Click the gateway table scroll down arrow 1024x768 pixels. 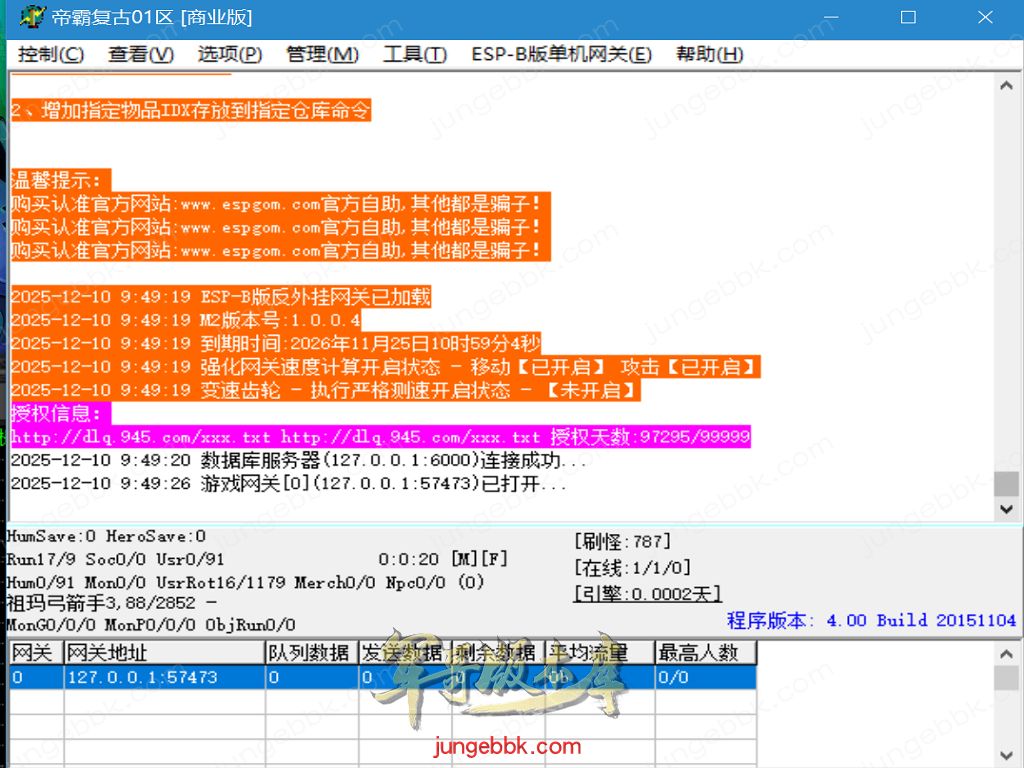point(1006,754)
